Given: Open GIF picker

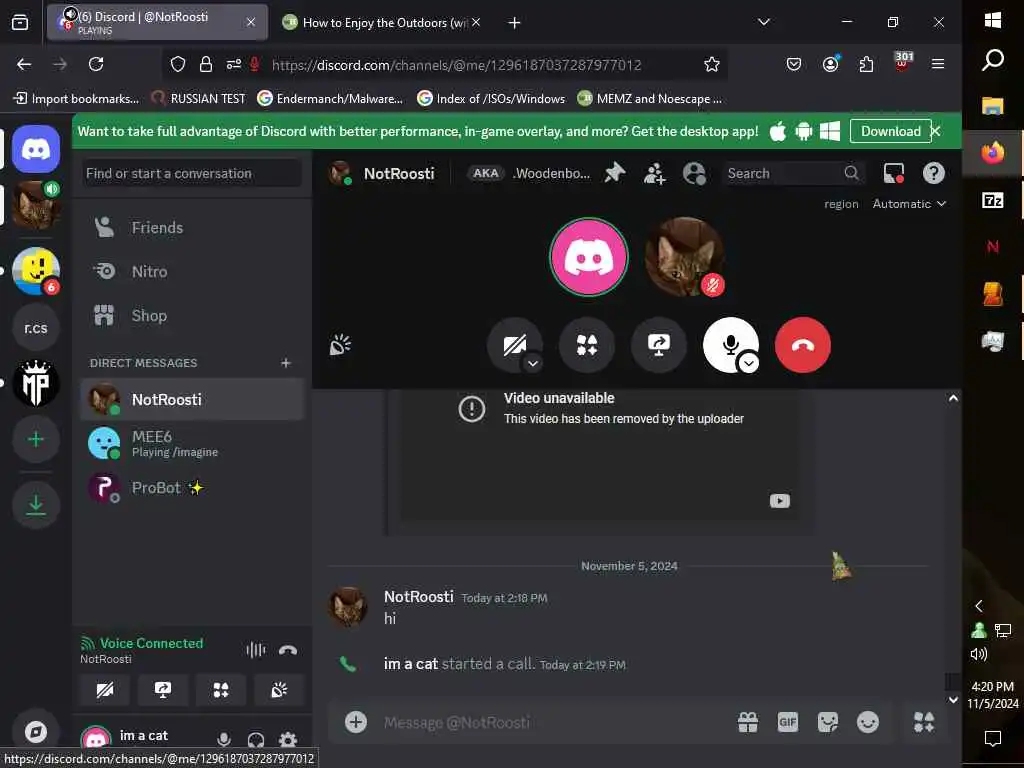Looking at the screenshot, I should pos(788,722).
